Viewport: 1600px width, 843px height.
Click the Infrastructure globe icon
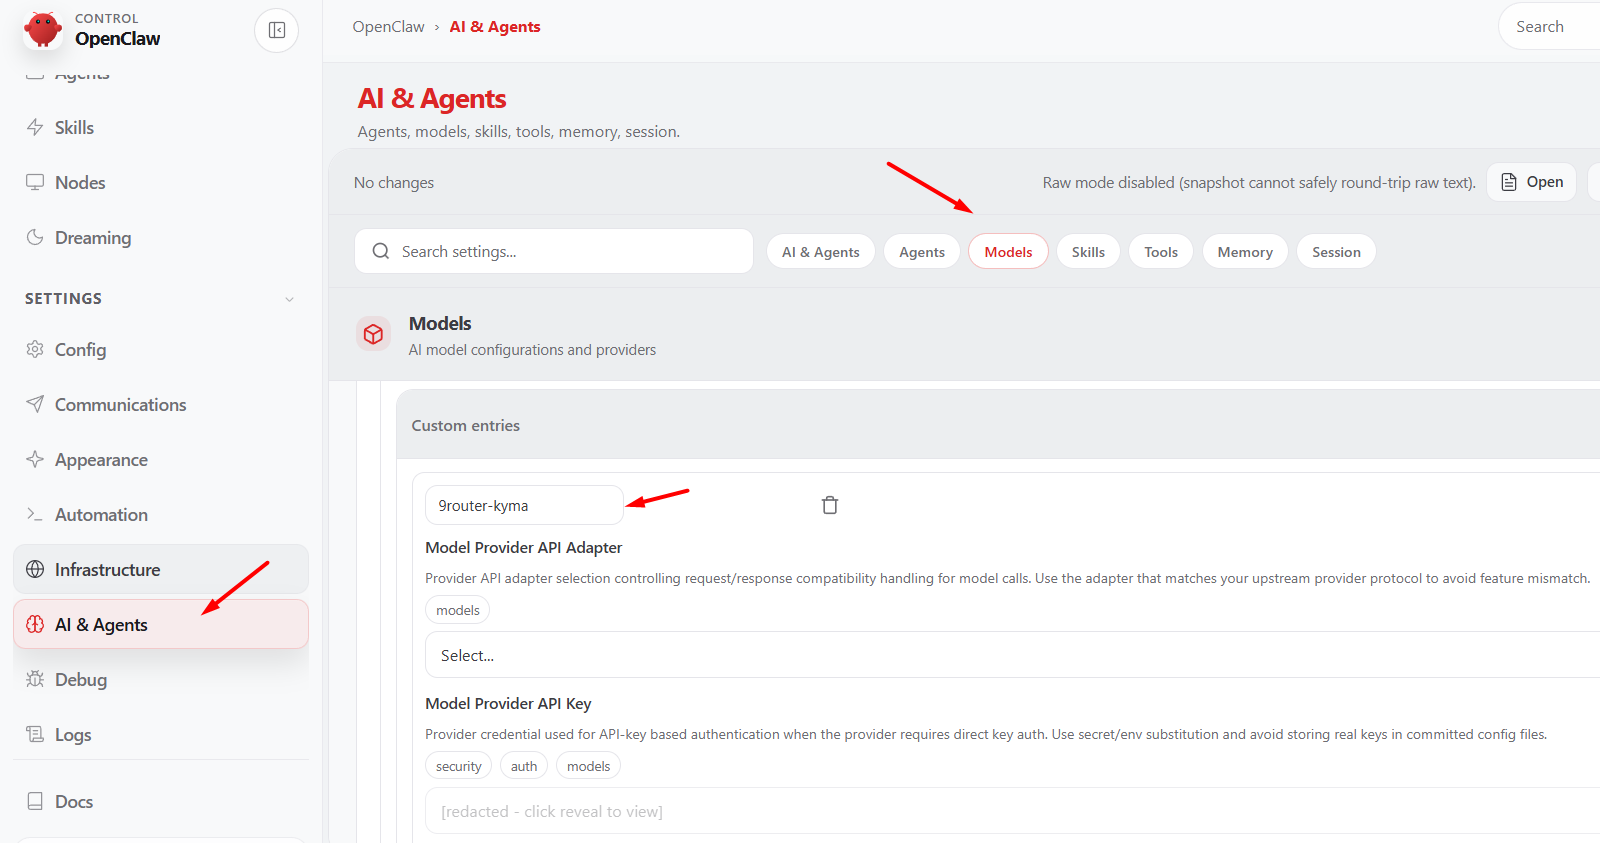point(35,569)
